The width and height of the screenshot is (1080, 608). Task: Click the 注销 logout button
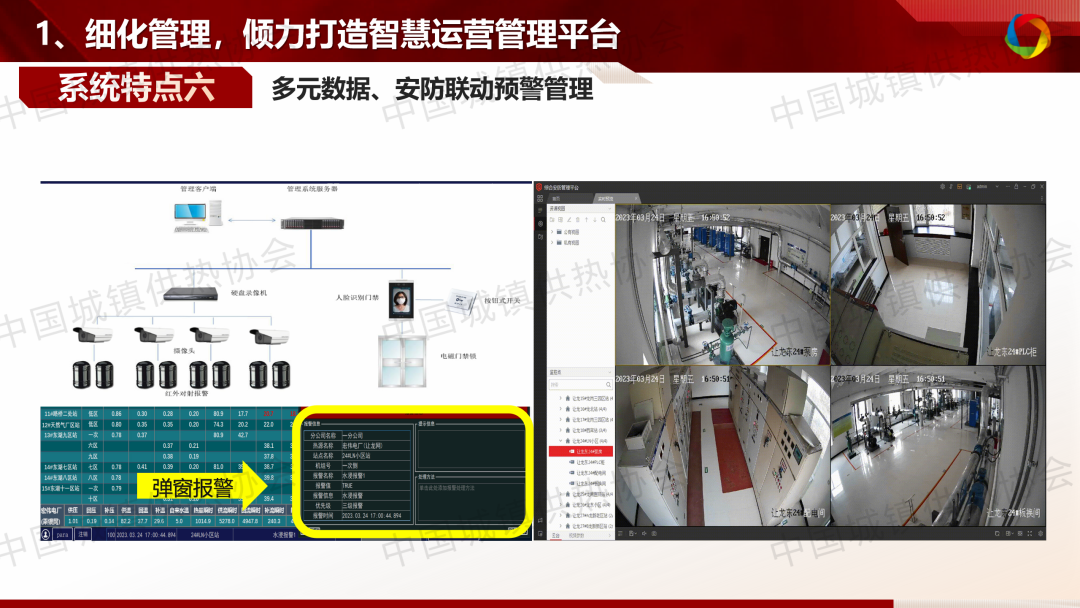[82, 534]
